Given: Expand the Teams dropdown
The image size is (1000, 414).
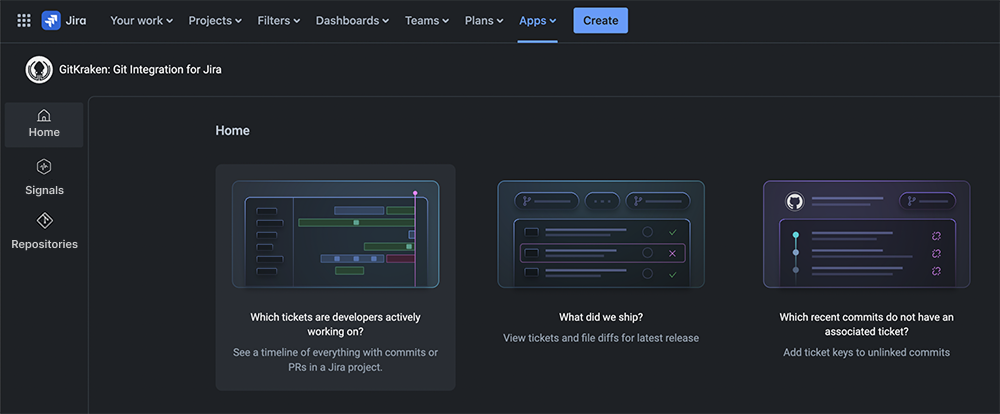Looking at the screenshot, I should (427, 20).
